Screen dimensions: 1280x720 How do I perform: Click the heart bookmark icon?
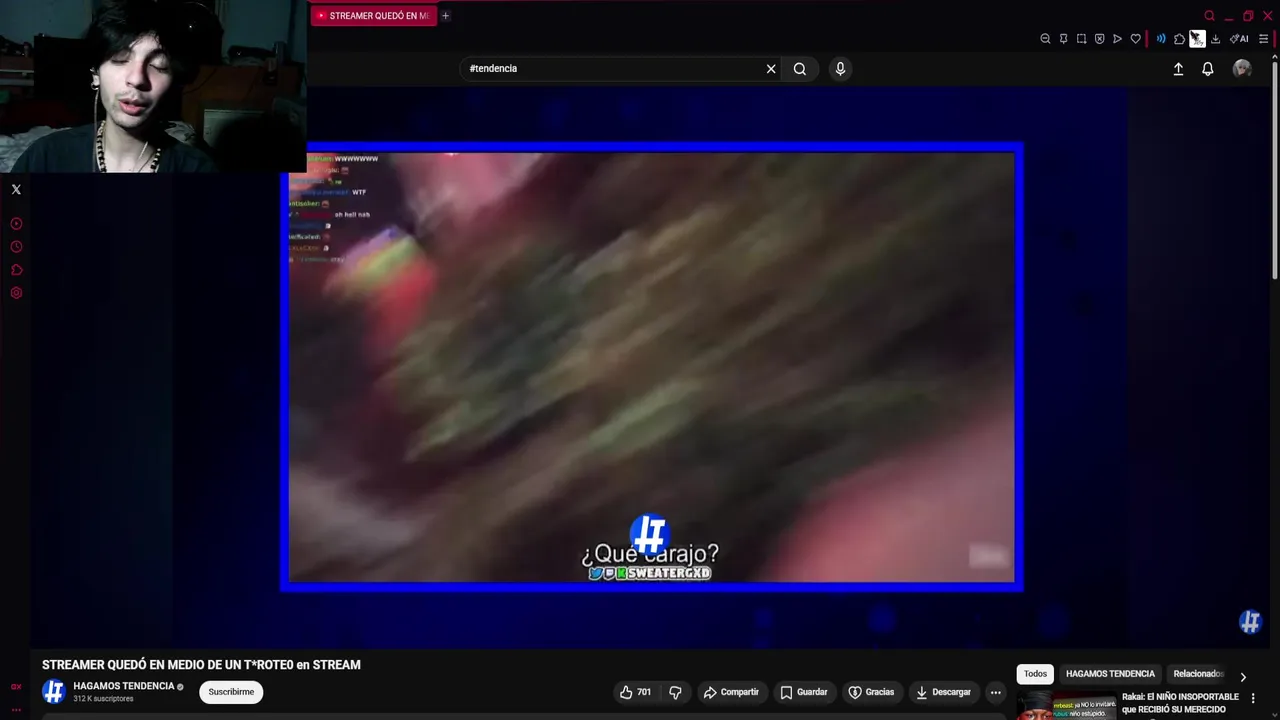coord(1135,39)
